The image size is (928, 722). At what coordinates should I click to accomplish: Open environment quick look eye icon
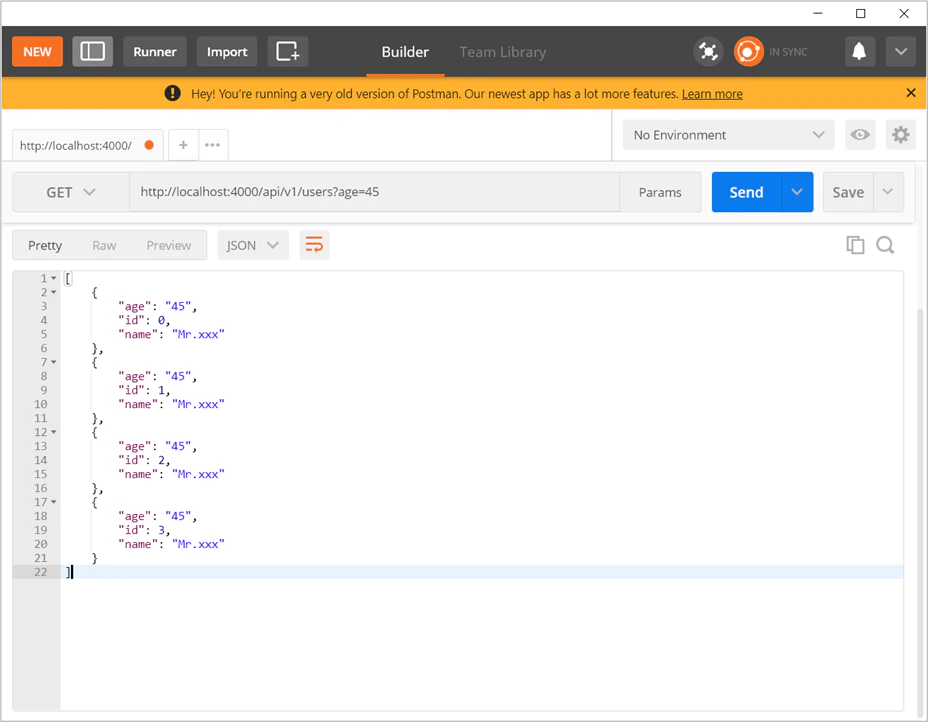point(859,135)
